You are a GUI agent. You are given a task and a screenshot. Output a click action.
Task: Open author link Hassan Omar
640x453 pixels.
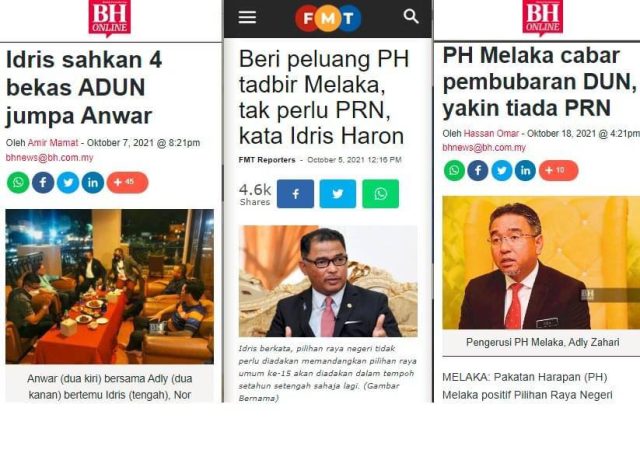491,133
